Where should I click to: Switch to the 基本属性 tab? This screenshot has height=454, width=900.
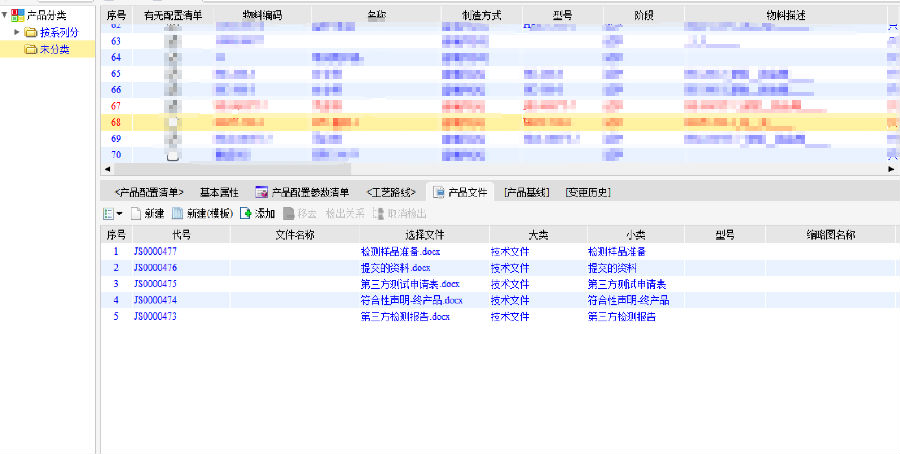[x=218, y=191]
